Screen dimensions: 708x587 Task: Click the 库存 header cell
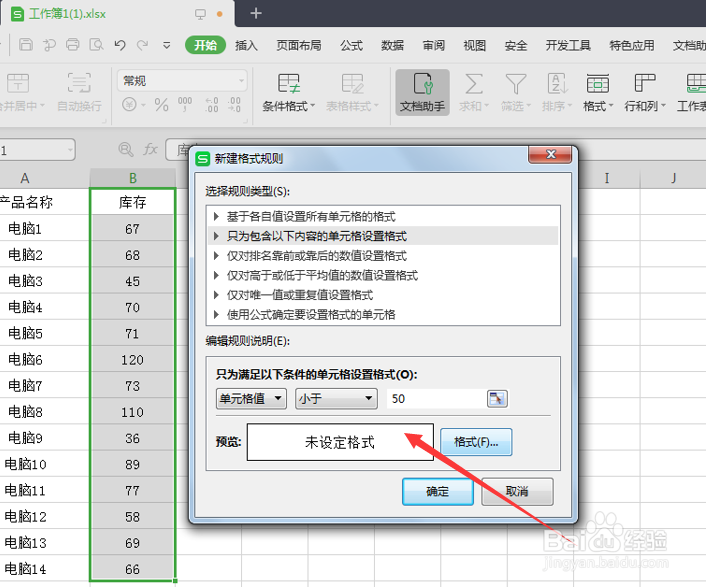tap(133, 202)
